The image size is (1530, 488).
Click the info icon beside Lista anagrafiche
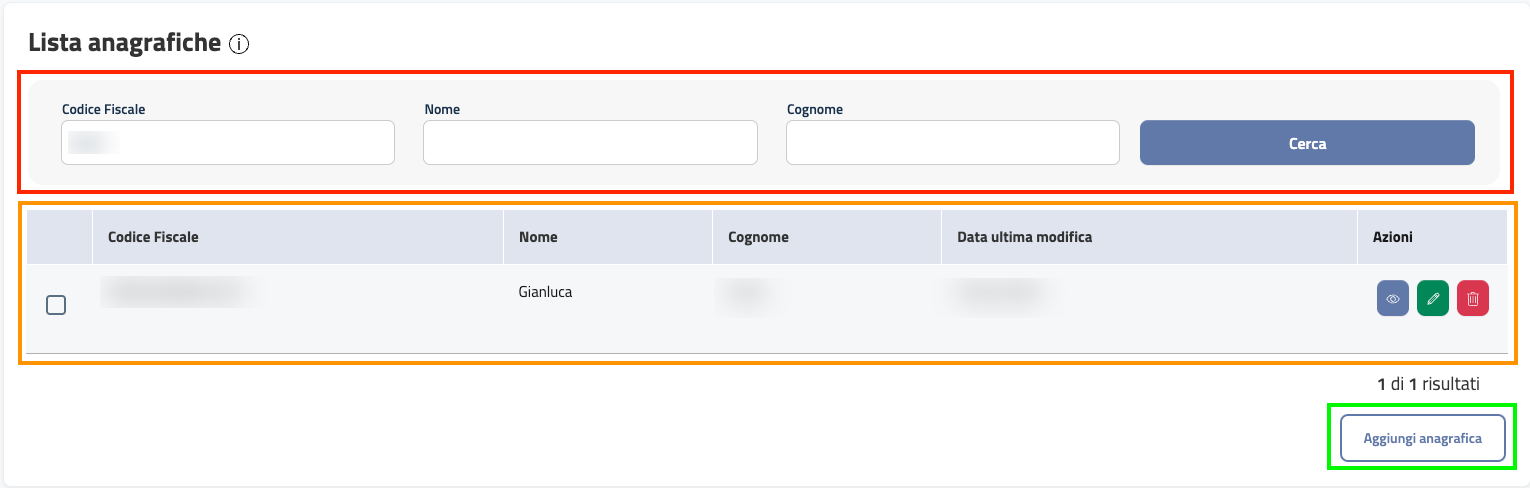coord(238,44)
